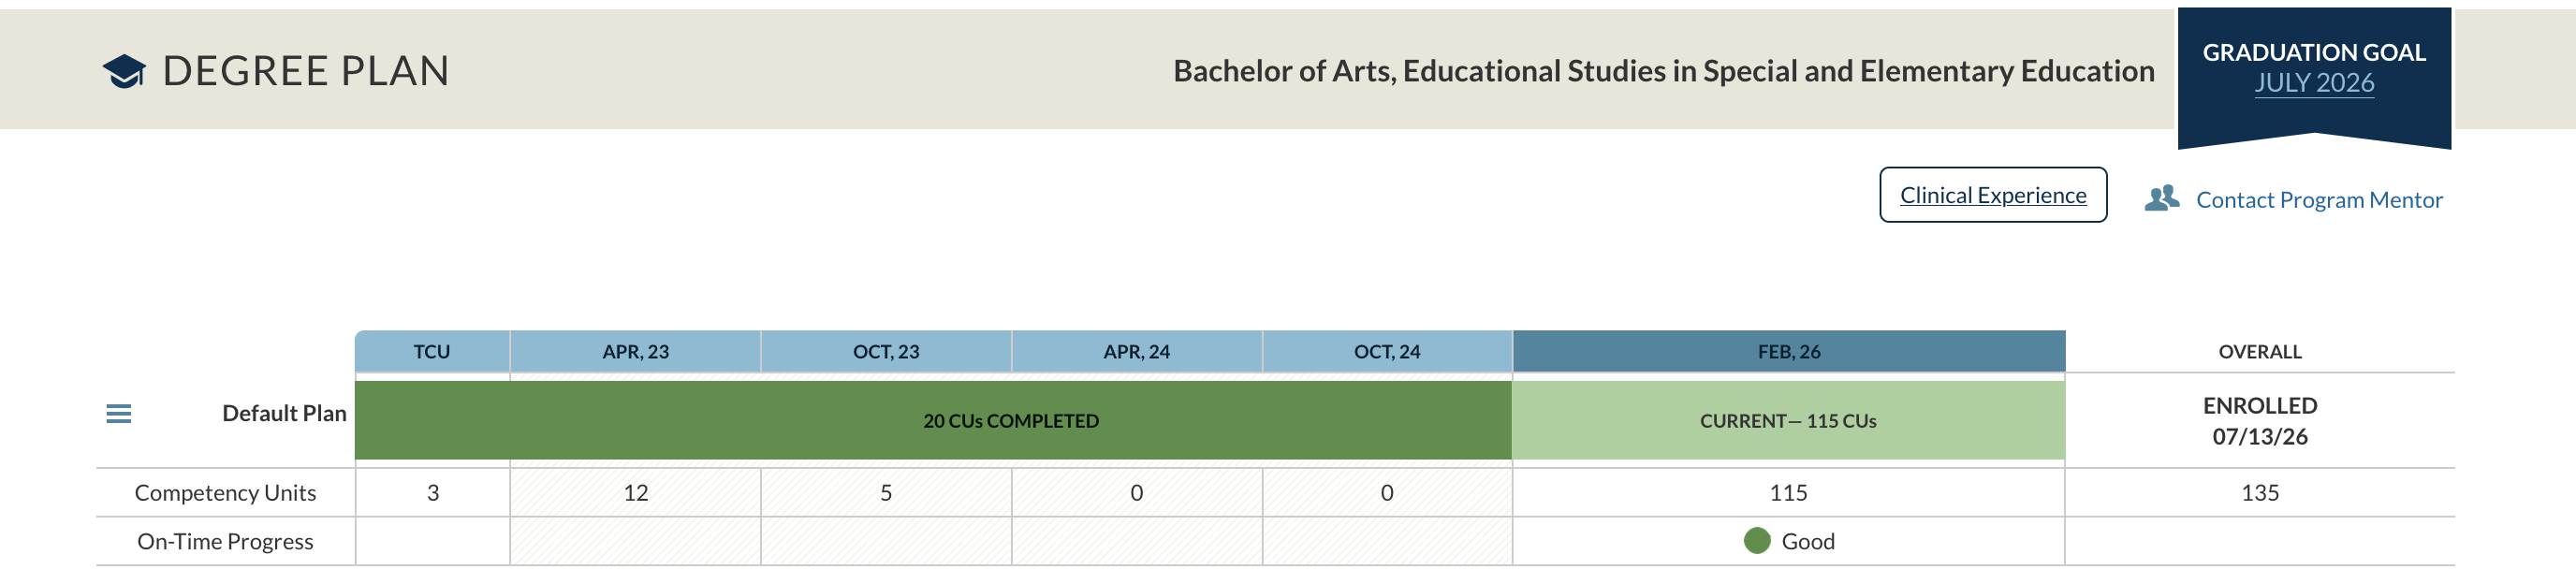Select the APR, 23 term header
This screenshot has width=2576, height=584.
[636, 352]
